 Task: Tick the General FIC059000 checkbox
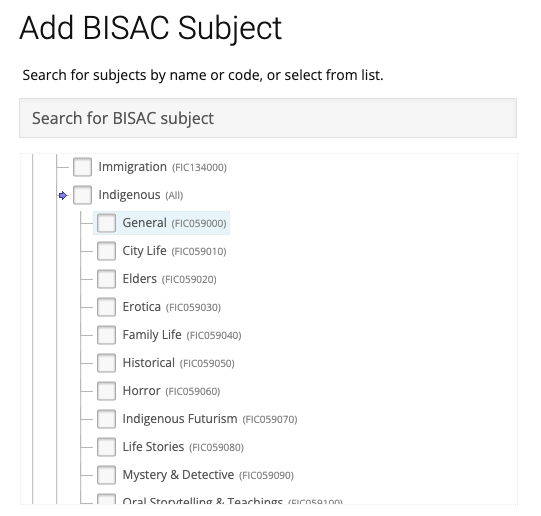click(x=106, y=223)
